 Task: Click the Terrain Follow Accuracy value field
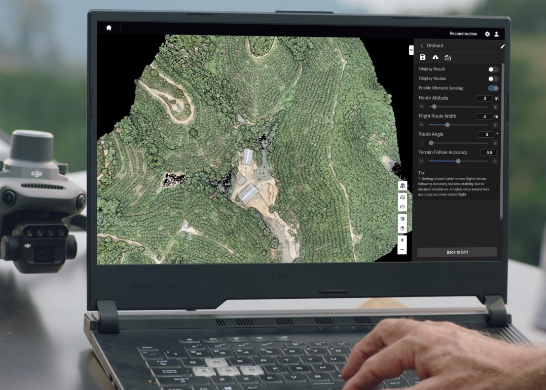click(488, 153)
